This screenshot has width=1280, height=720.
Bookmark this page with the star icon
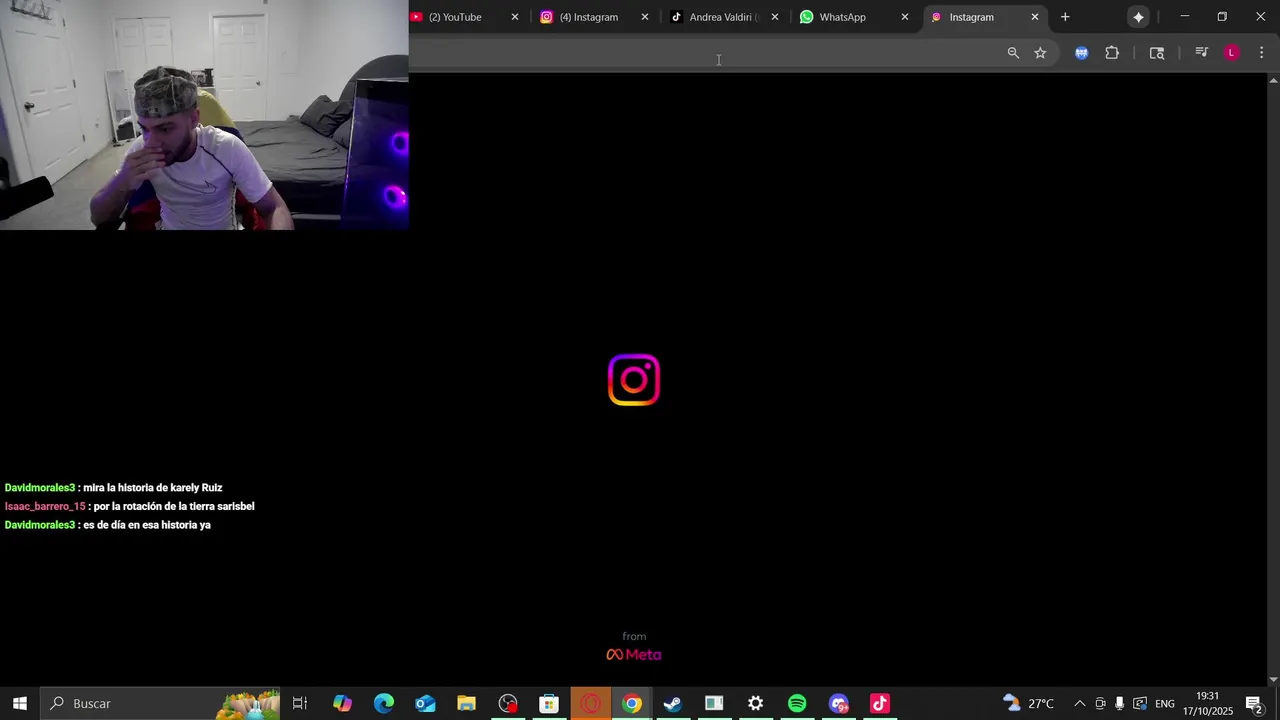(x=1040, y=53)
